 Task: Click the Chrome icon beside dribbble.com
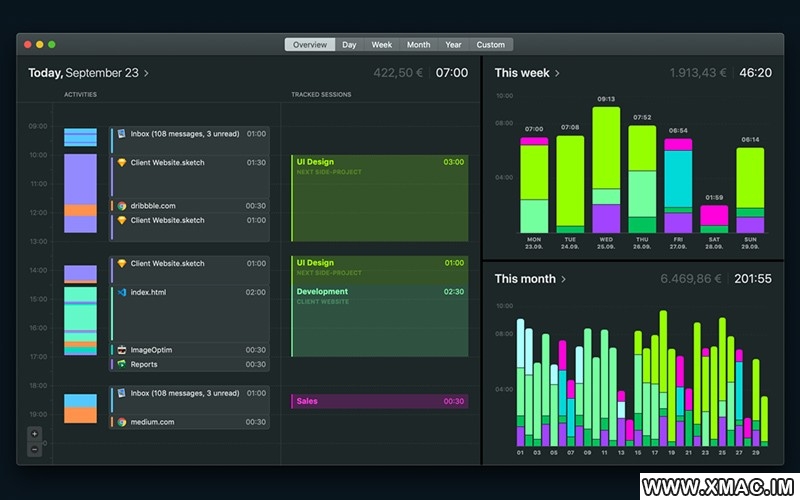coord(121,206)
